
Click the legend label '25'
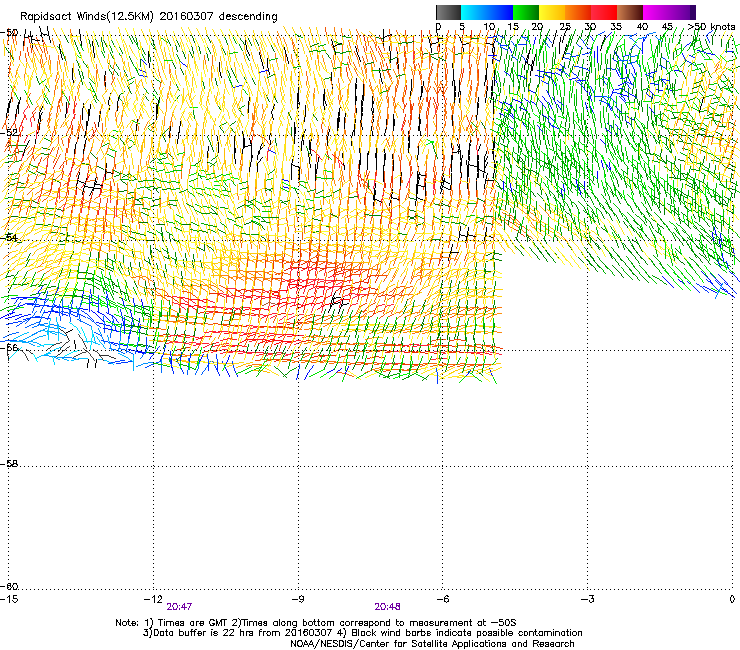click(565, 26)
